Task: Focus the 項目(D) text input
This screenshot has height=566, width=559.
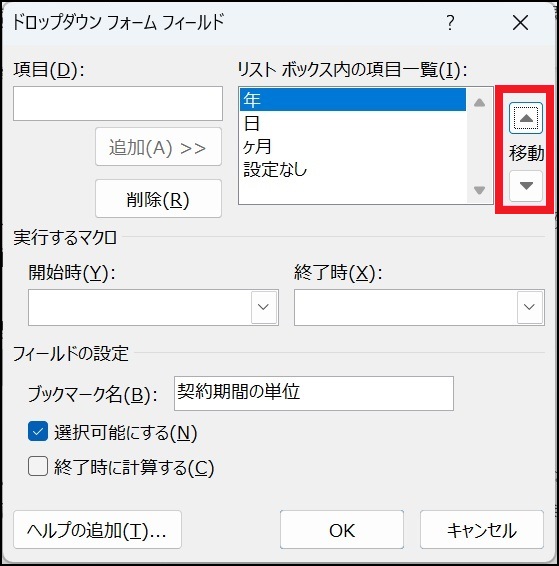Action: [118, 104]
